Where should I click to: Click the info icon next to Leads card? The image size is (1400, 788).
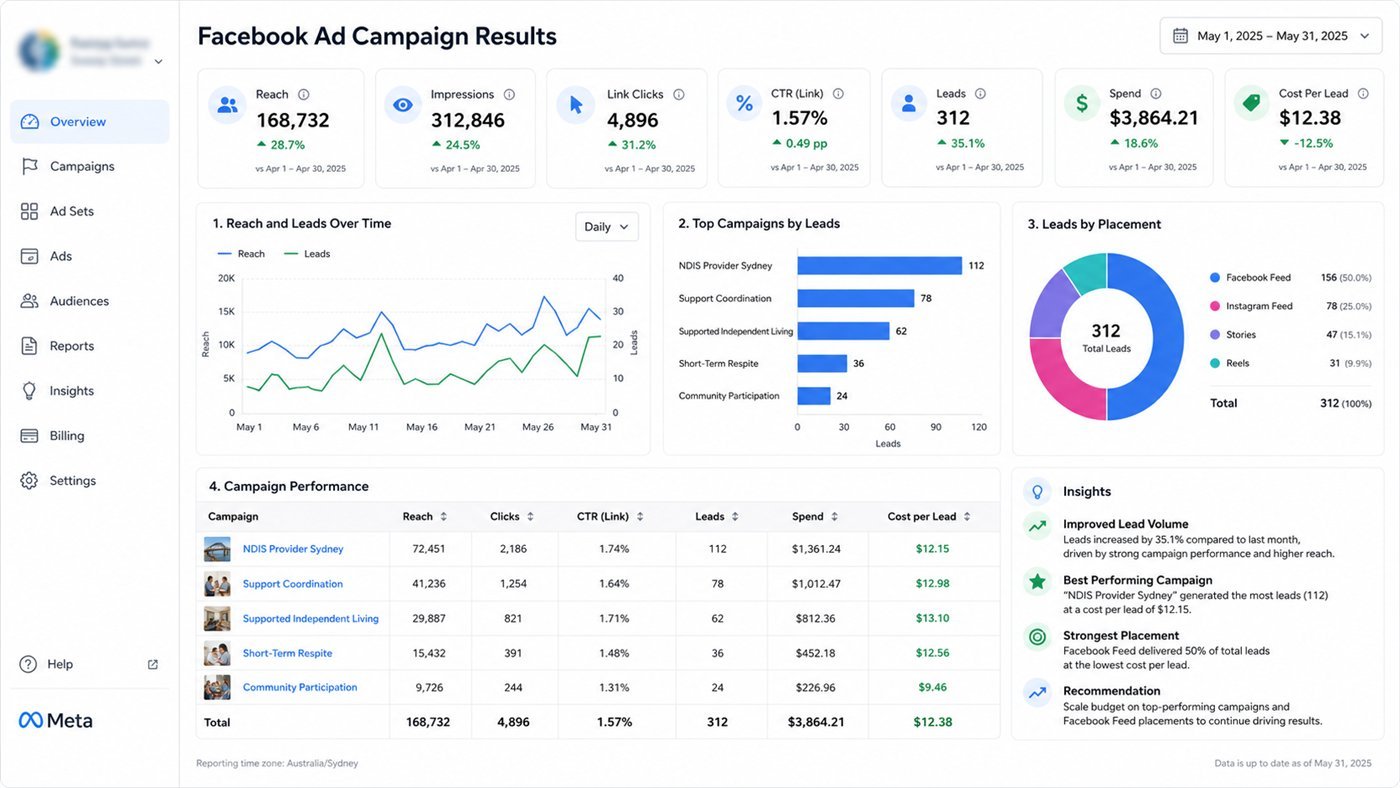[980, 93]
